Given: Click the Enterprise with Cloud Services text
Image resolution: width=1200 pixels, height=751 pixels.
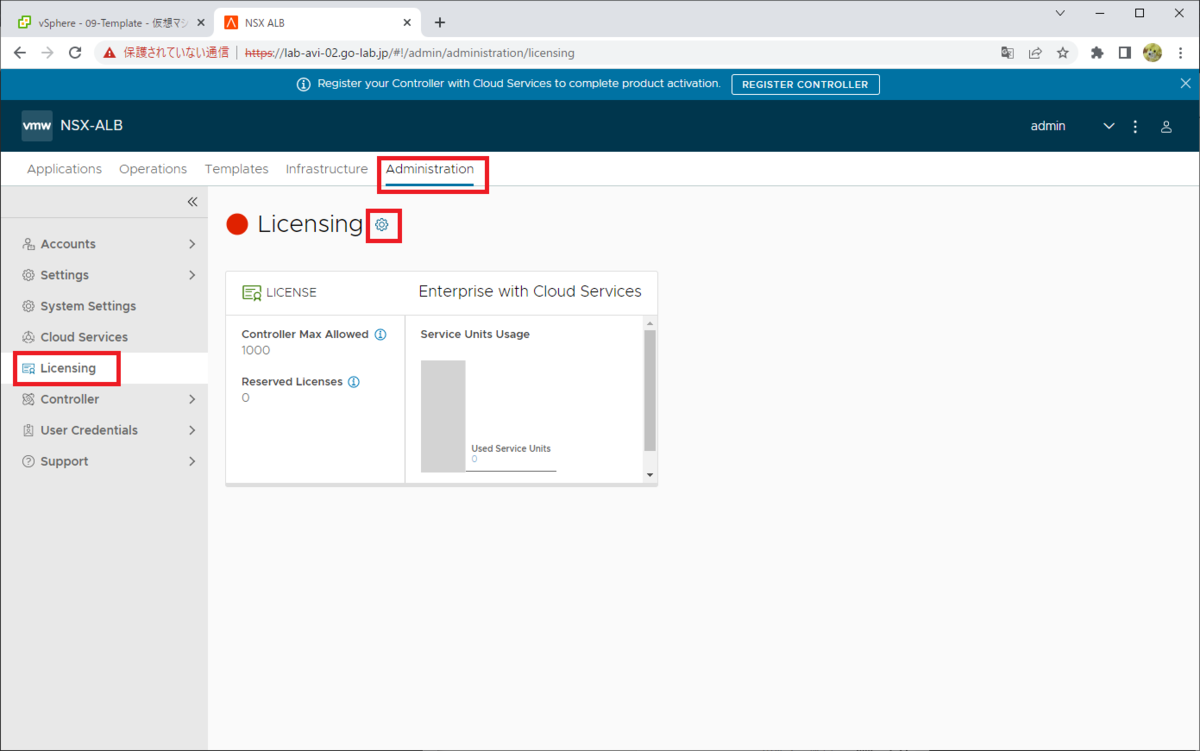Looking at the screenshot, I should pyautogui.click(x=530, y=291).
